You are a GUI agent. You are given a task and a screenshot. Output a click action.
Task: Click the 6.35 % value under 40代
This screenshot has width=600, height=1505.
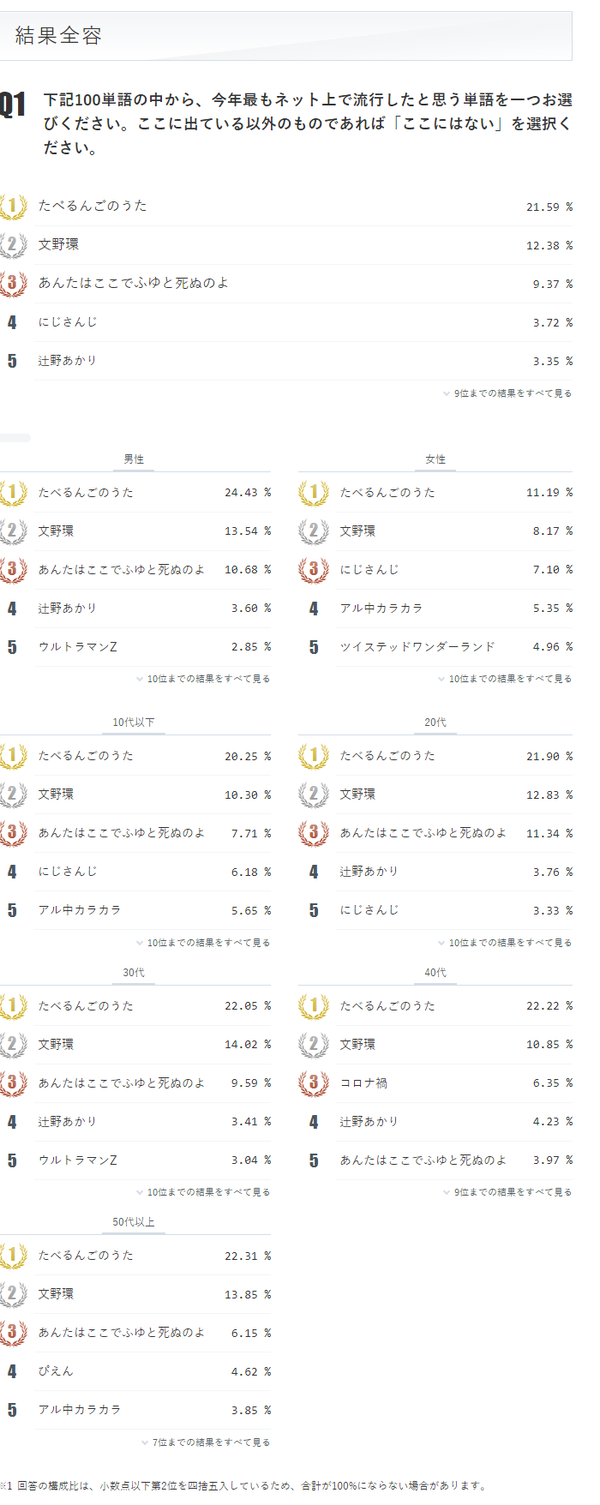[x=553, y=1083]
